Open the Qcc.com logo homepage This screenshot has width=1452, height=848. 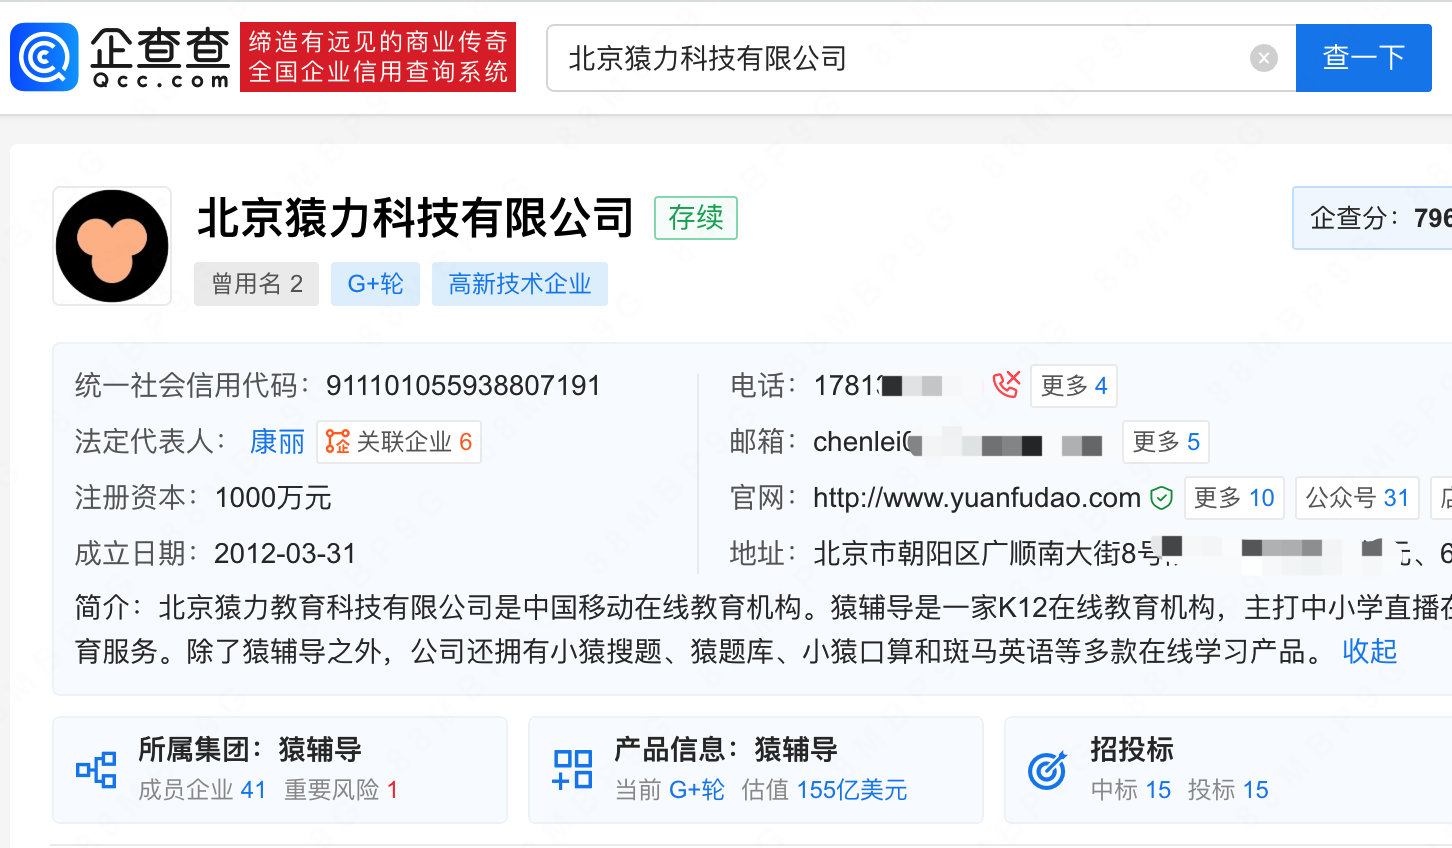(x=121, y=57)
